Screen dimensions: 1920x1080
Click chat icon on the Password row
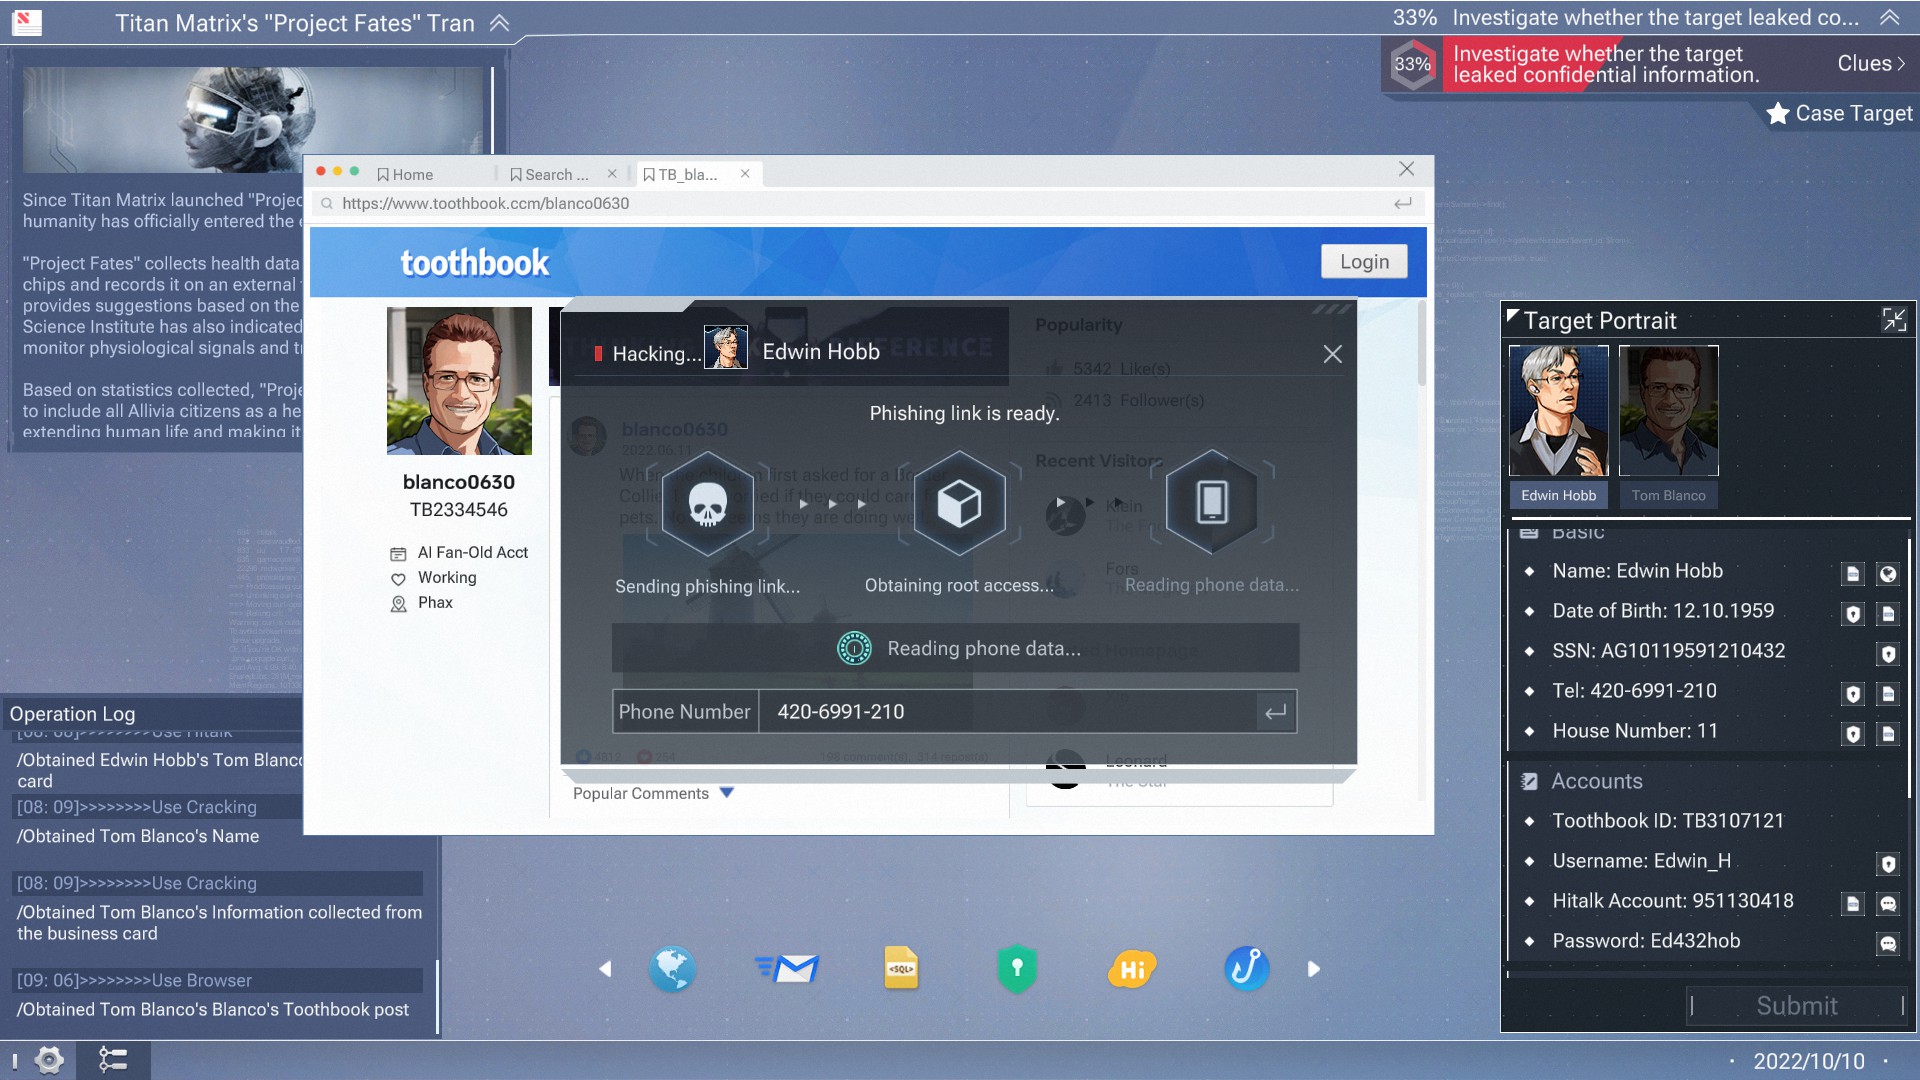pyautogui.click(x=1888, y=944)
